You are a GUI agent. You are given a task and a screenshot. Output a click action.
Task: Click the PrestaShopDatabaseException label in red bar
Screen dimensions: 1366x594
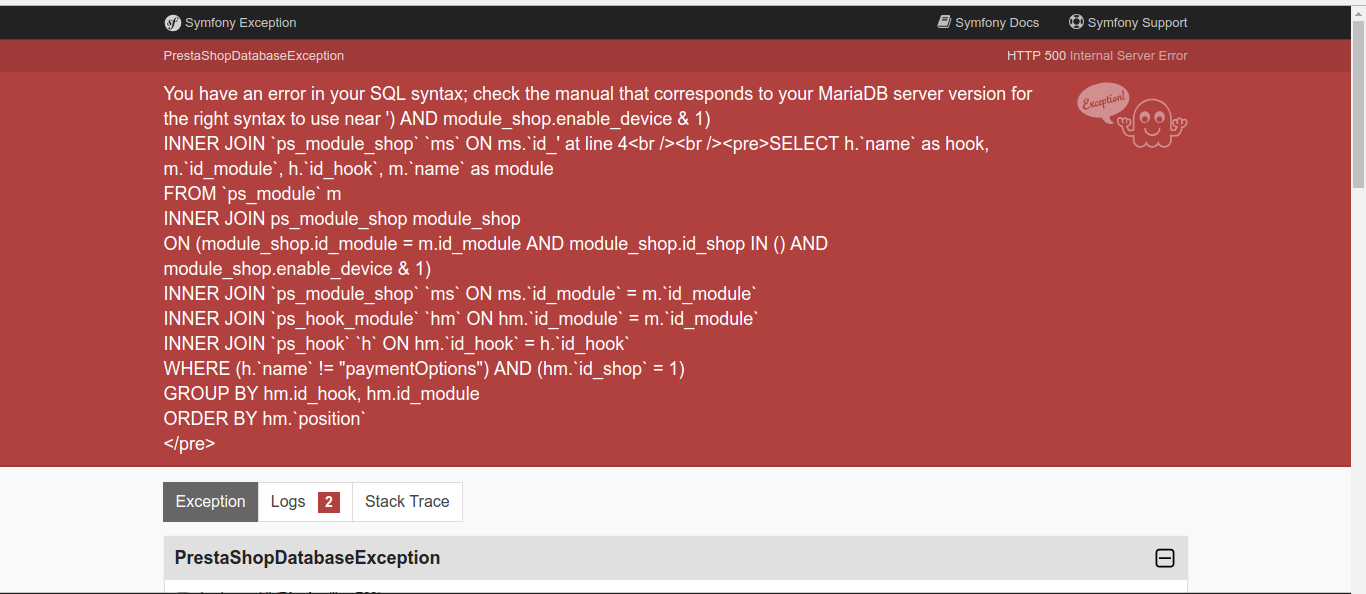click(x=253, y=56)
